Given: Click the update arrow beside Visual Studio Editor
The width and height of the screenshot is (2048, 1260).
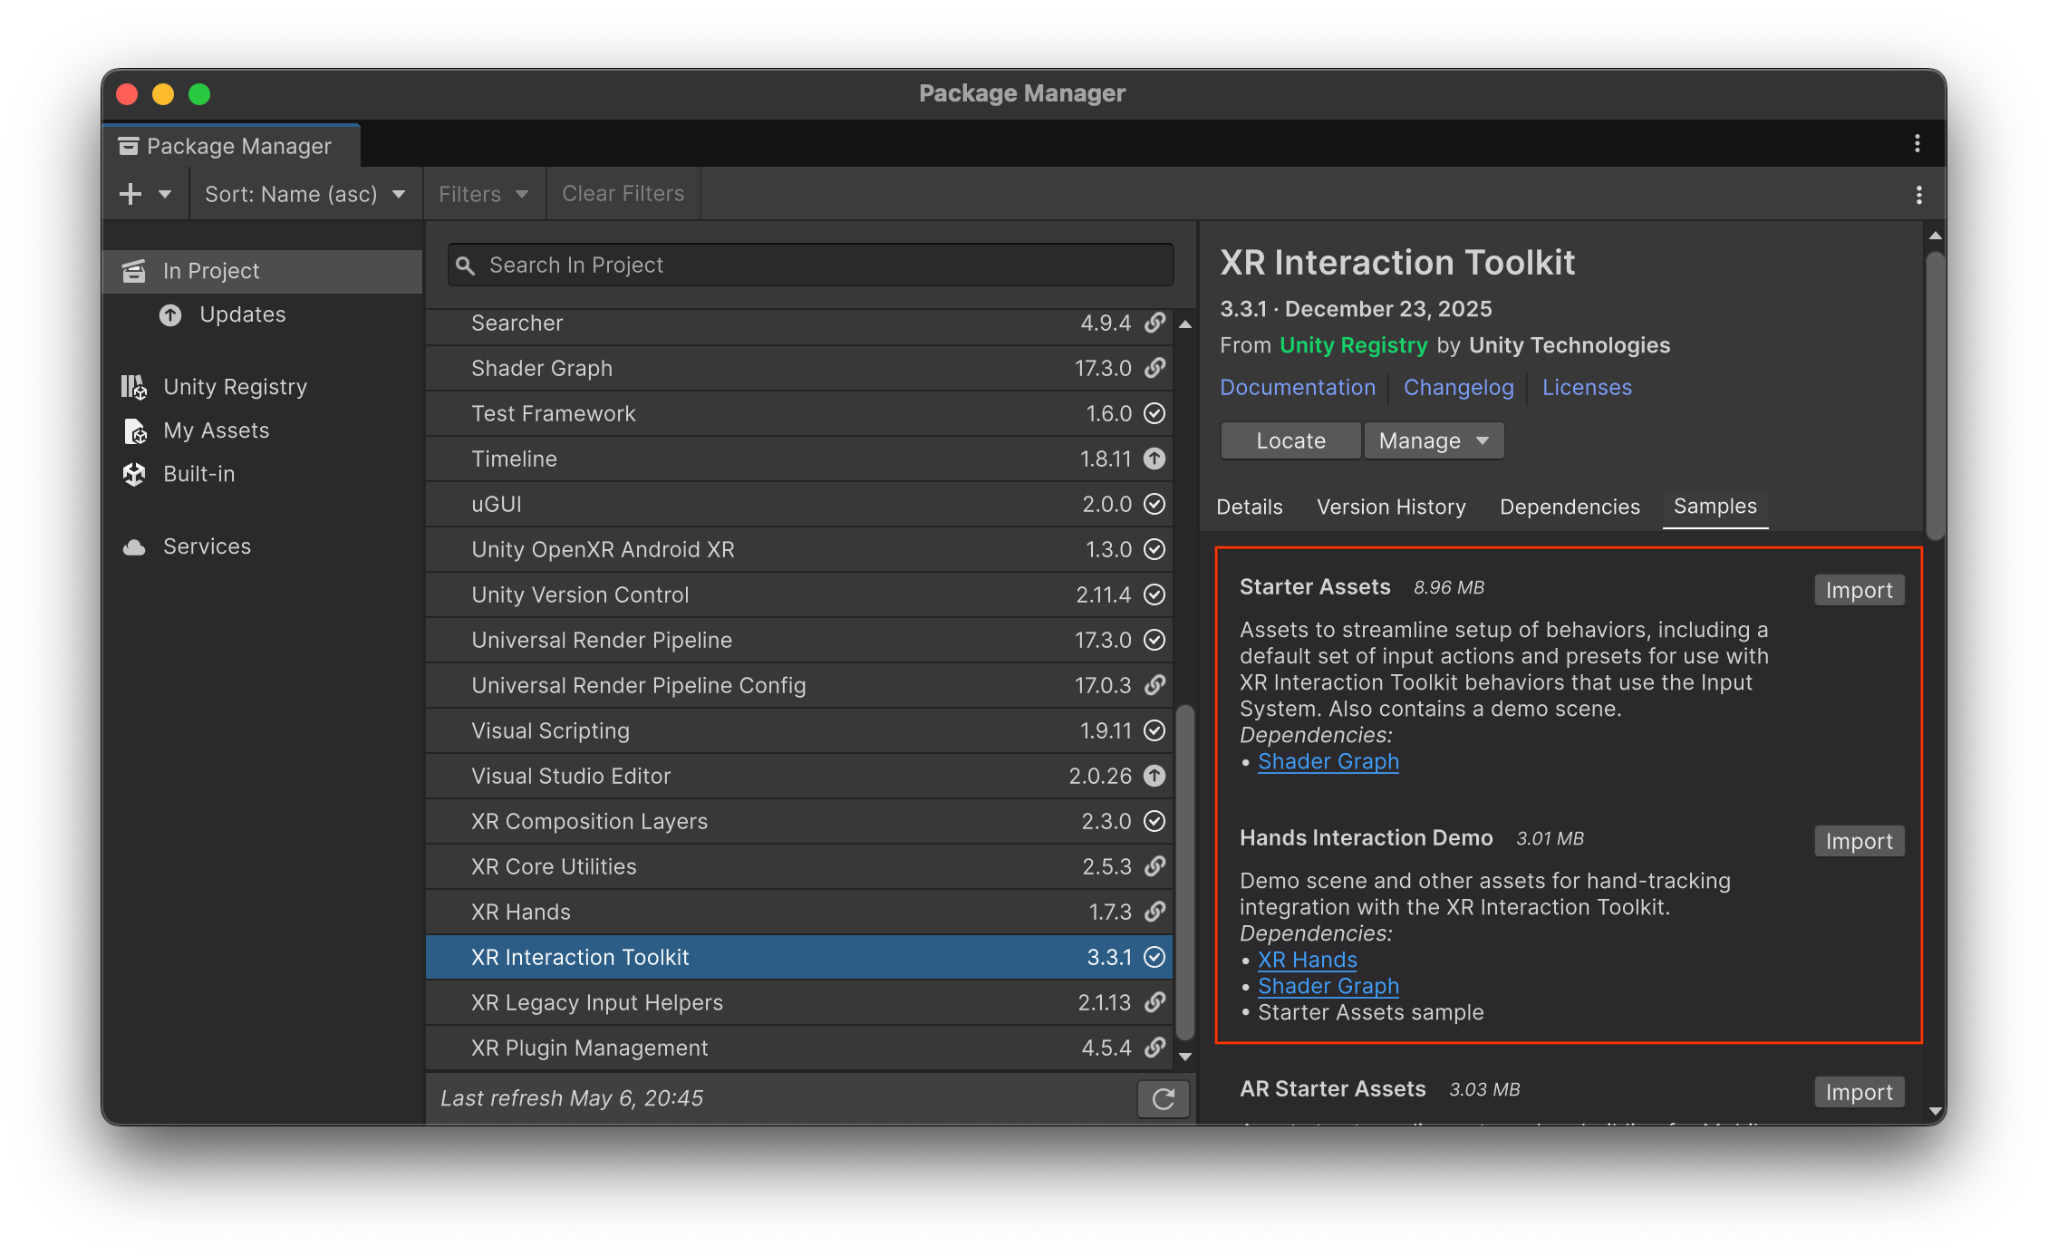Looking at the screenshot, I should coord(1155,776).
